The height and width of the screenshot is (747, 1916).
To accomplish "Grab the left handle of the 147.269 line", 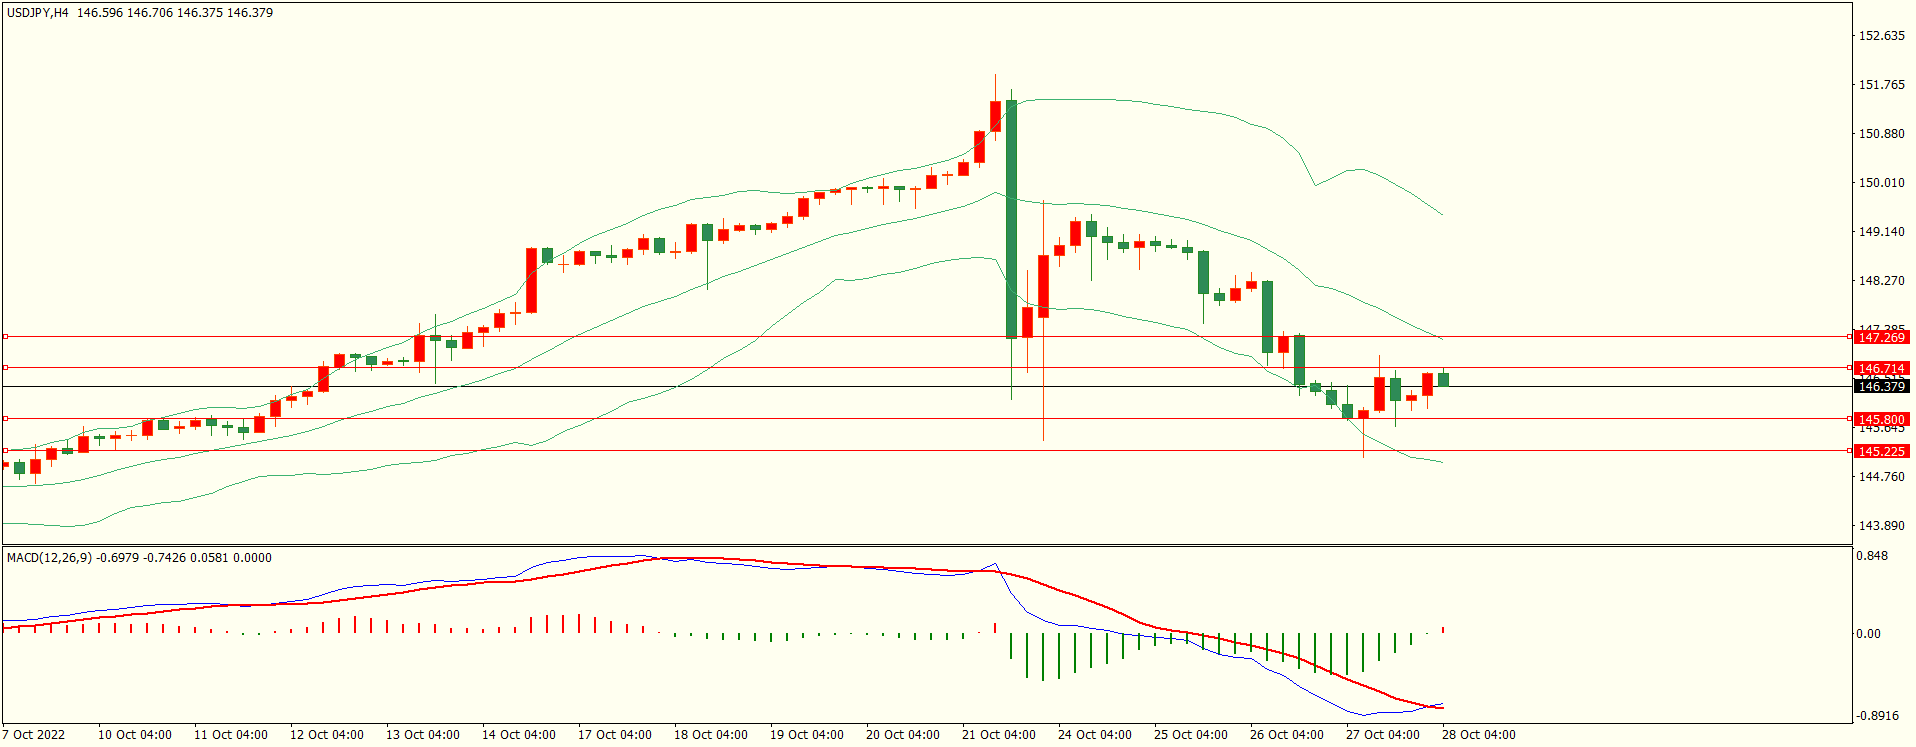I will click(x=5, y=337).
